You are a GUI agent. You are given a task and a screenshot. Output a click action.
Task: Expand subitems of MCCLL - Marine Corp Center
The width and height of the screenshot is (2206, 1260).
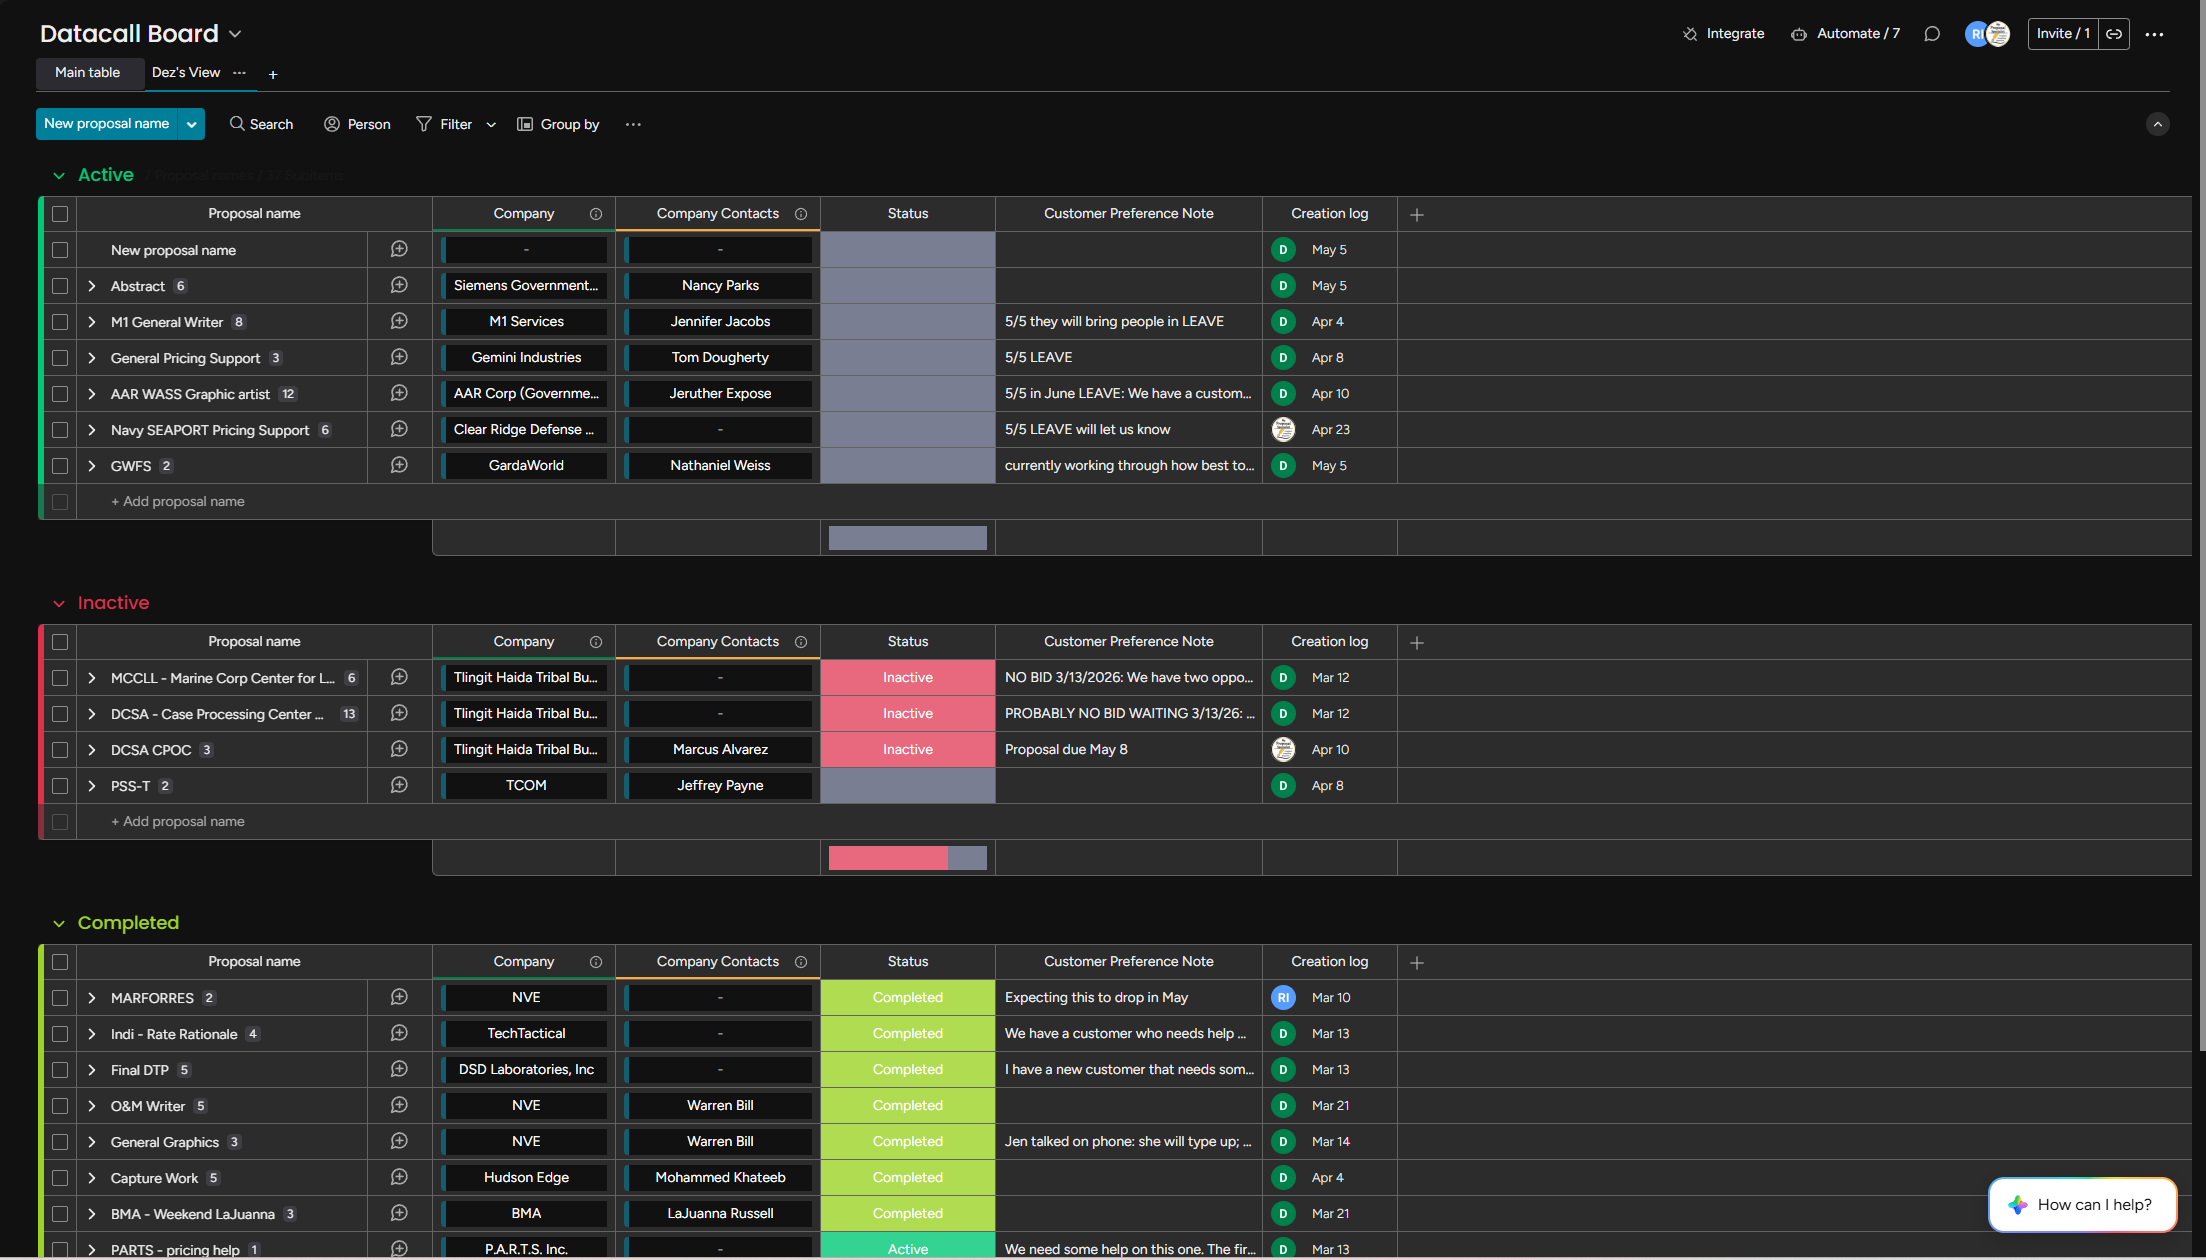[x=92, y=678]
